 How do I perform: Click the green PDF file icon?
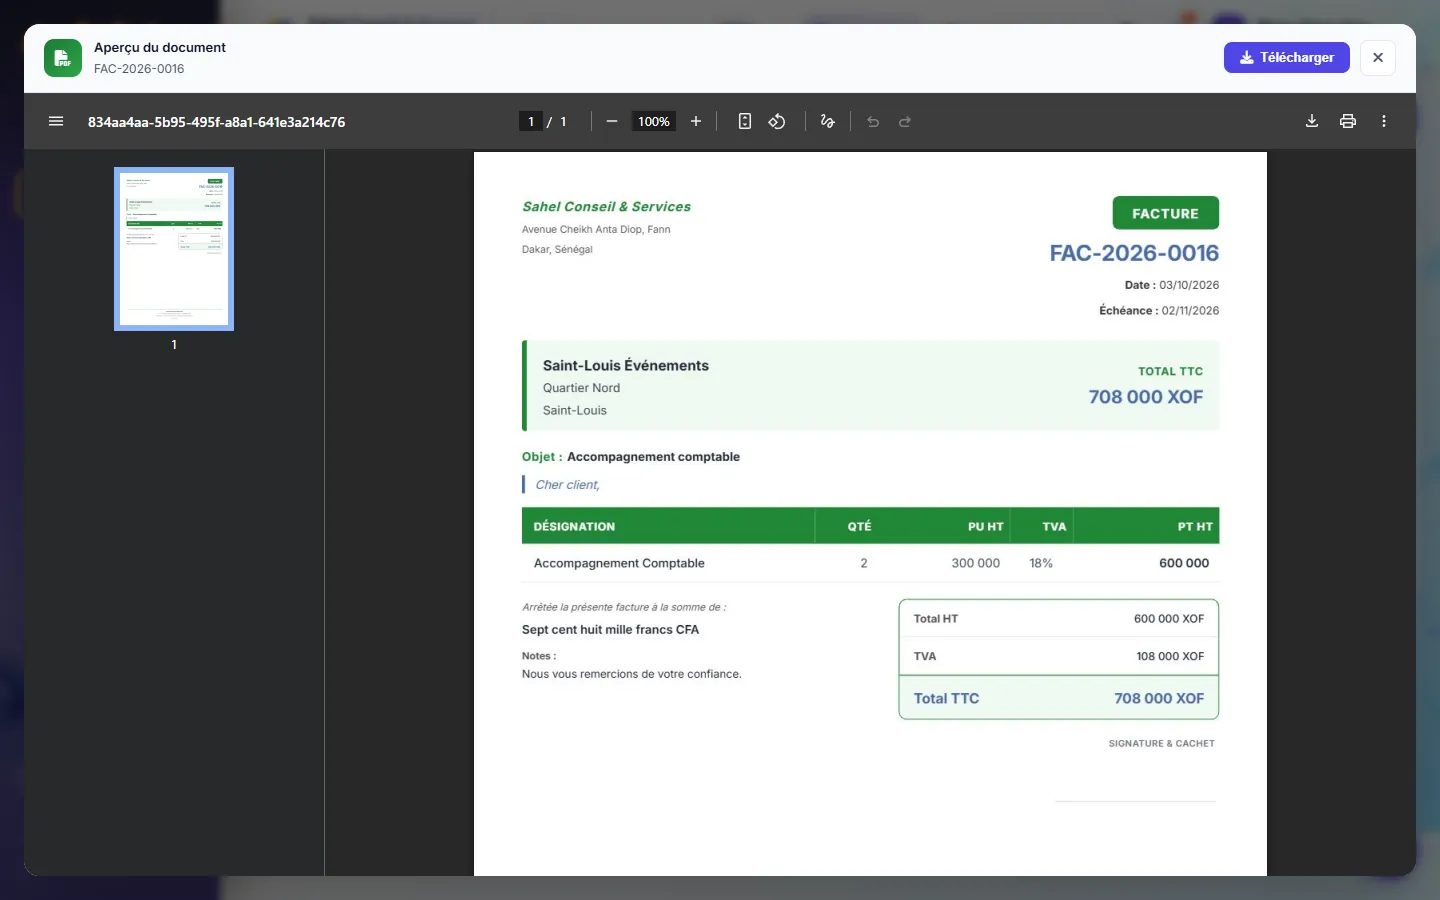(x=63, y=58)
